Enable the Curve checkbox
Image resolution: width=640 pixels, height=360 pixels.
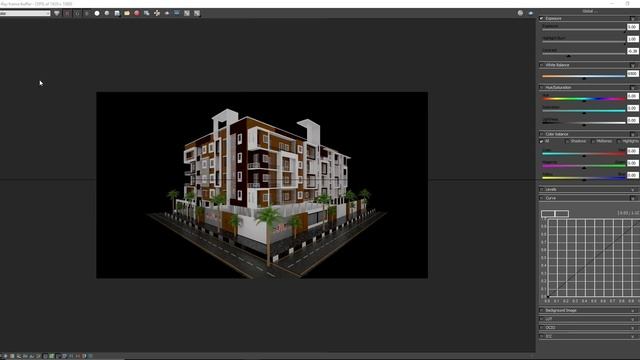(542, 198)
